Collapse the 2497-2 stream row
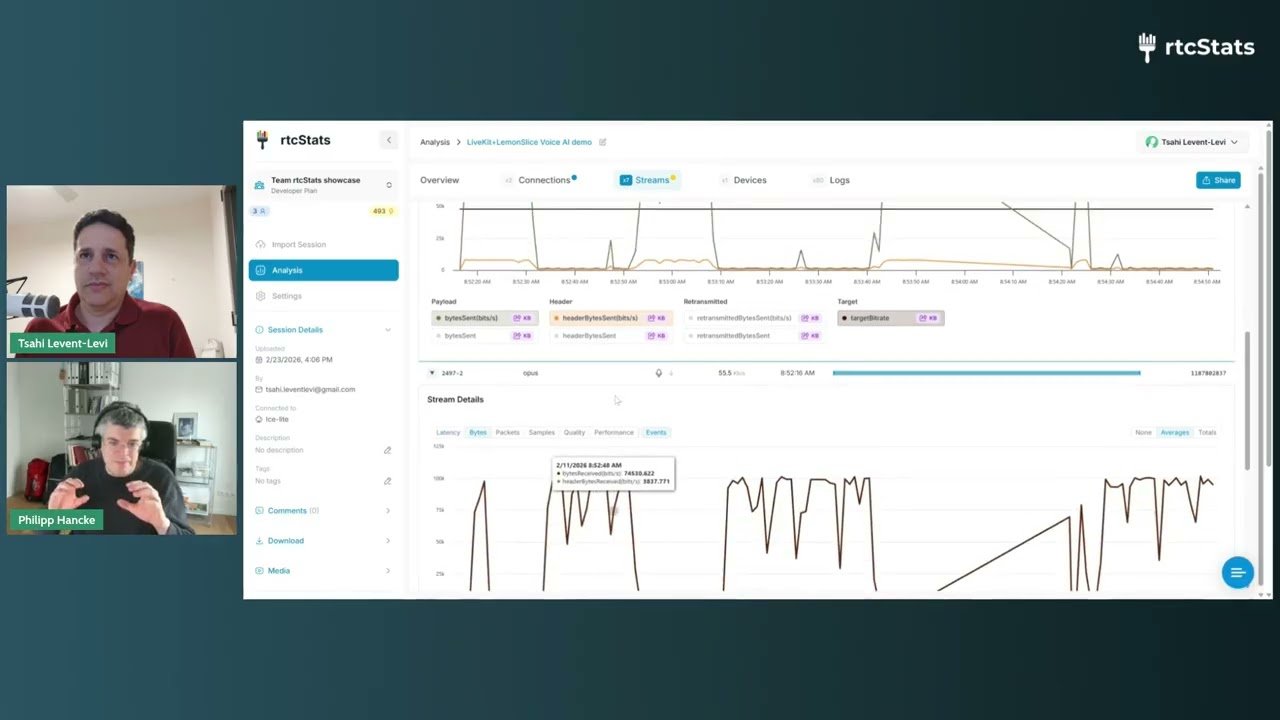1280x720 pixels. pyautogui.click(x=432, y=373)
